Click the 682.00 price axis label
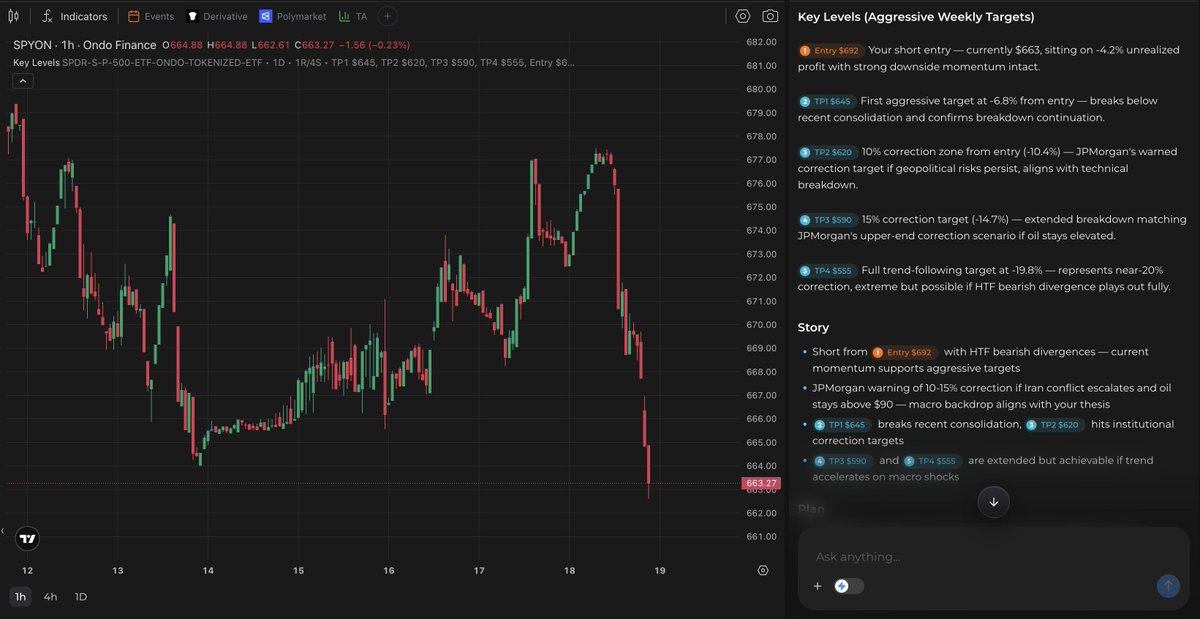Image resolution: width=1200 pixels, height=619 pixels. point(761,42)
